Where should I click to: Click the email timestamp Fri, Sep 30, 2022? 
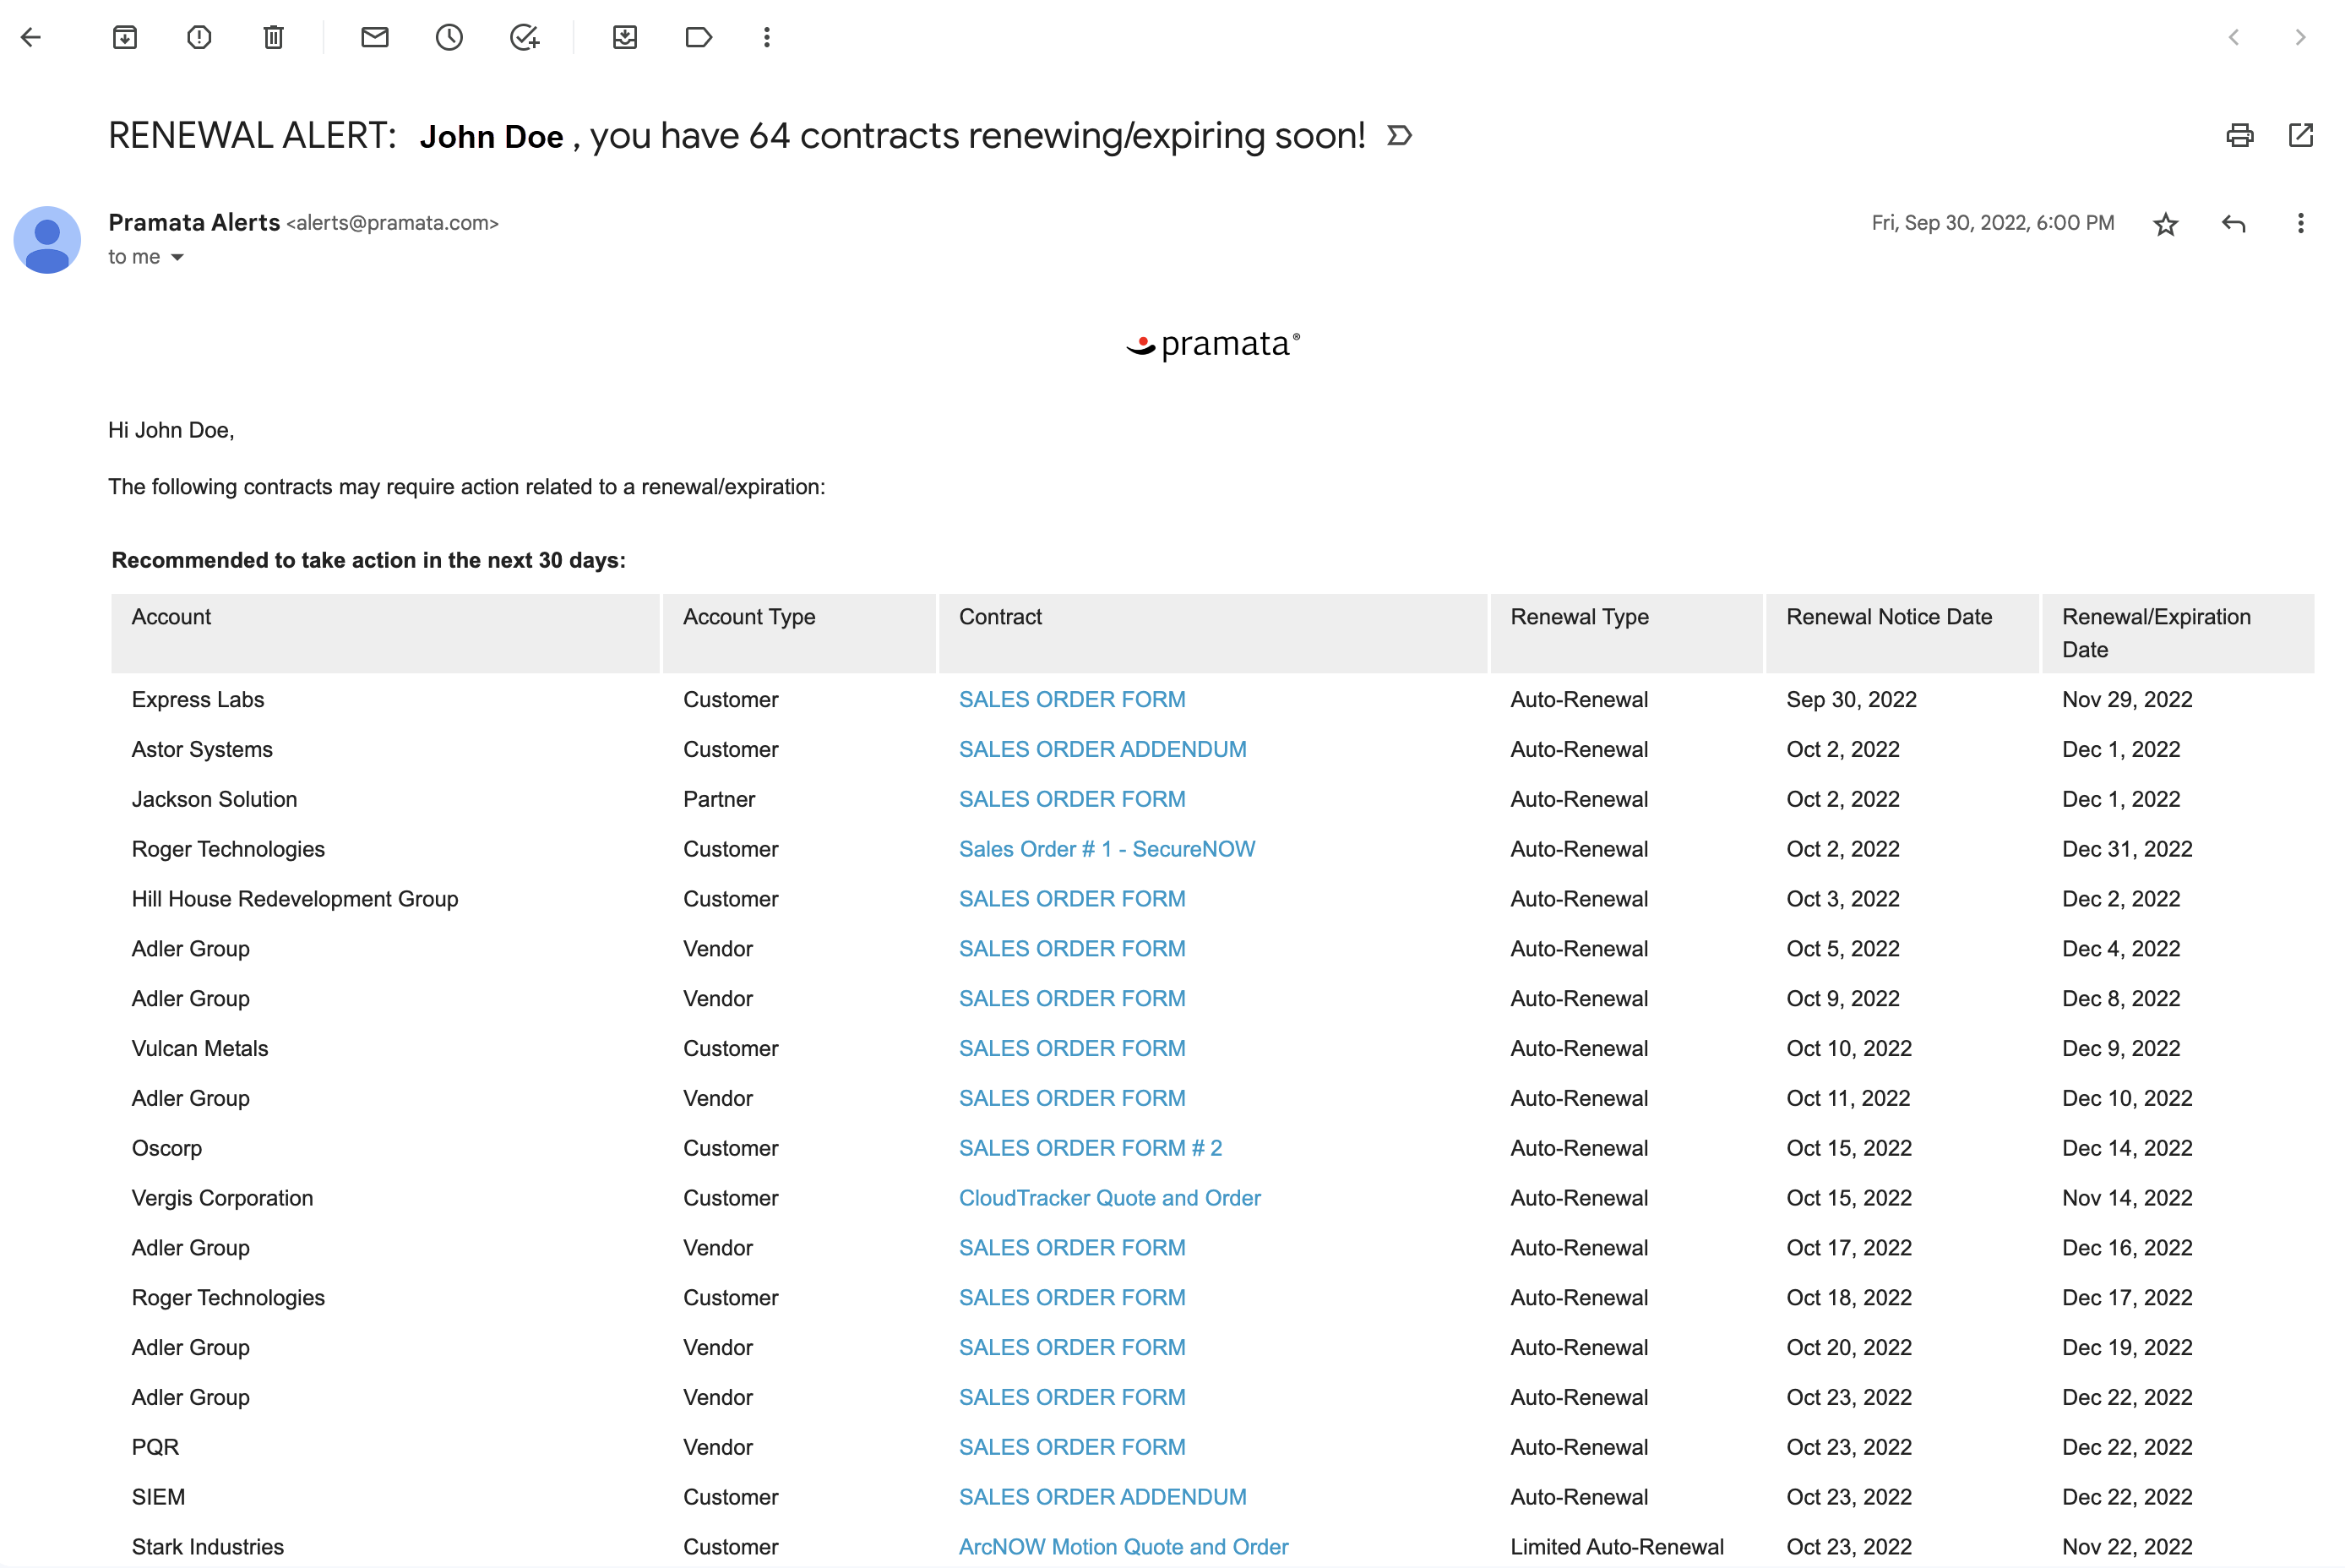click(x=1993, y=224)
